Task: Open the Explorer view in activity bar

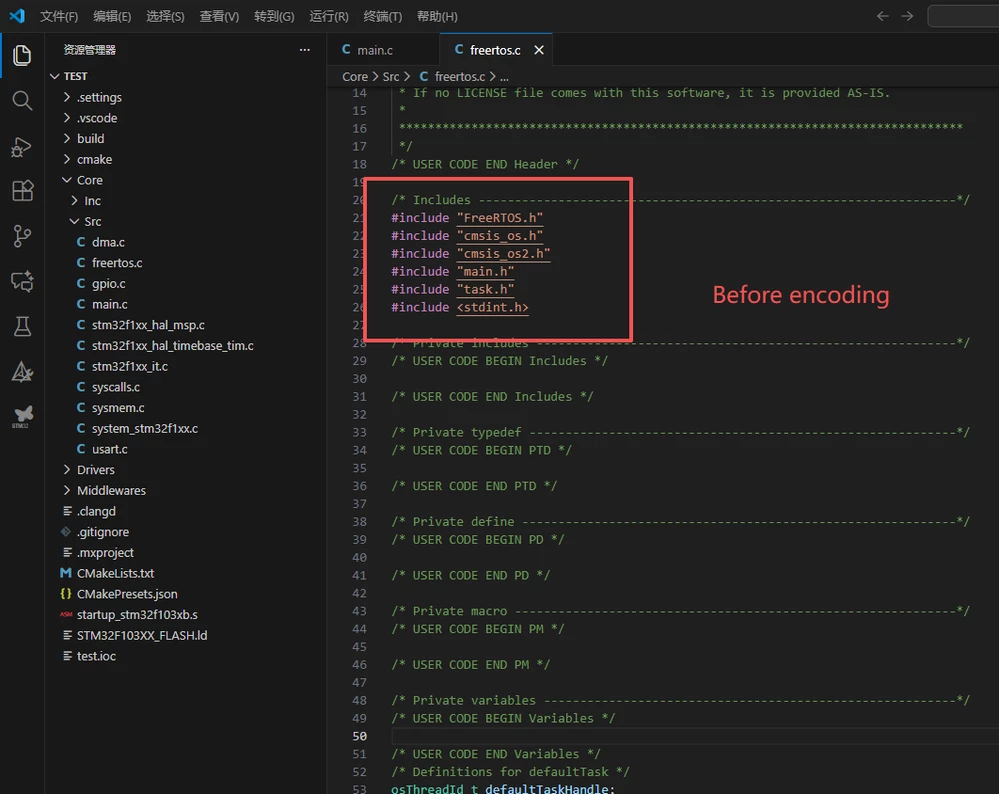Action: pyautogui.click(x=21, y=55)
